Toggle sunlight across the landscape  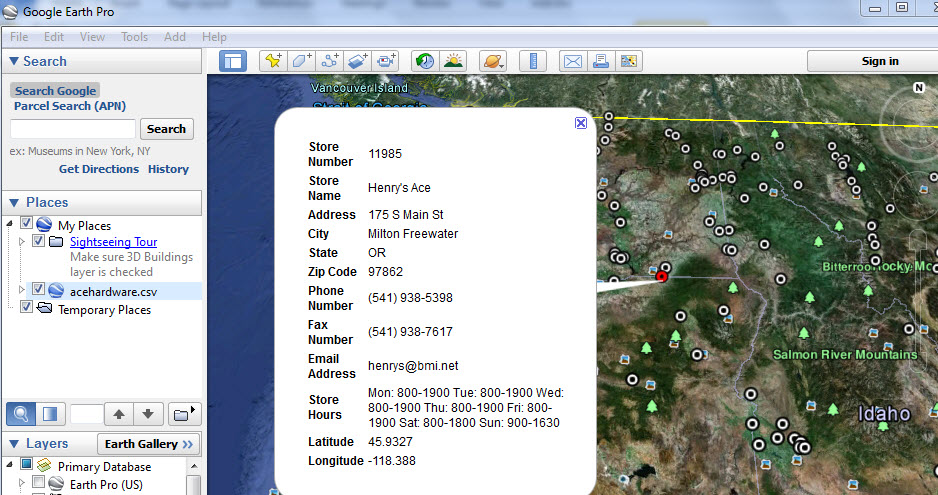[x=453, y=61]
